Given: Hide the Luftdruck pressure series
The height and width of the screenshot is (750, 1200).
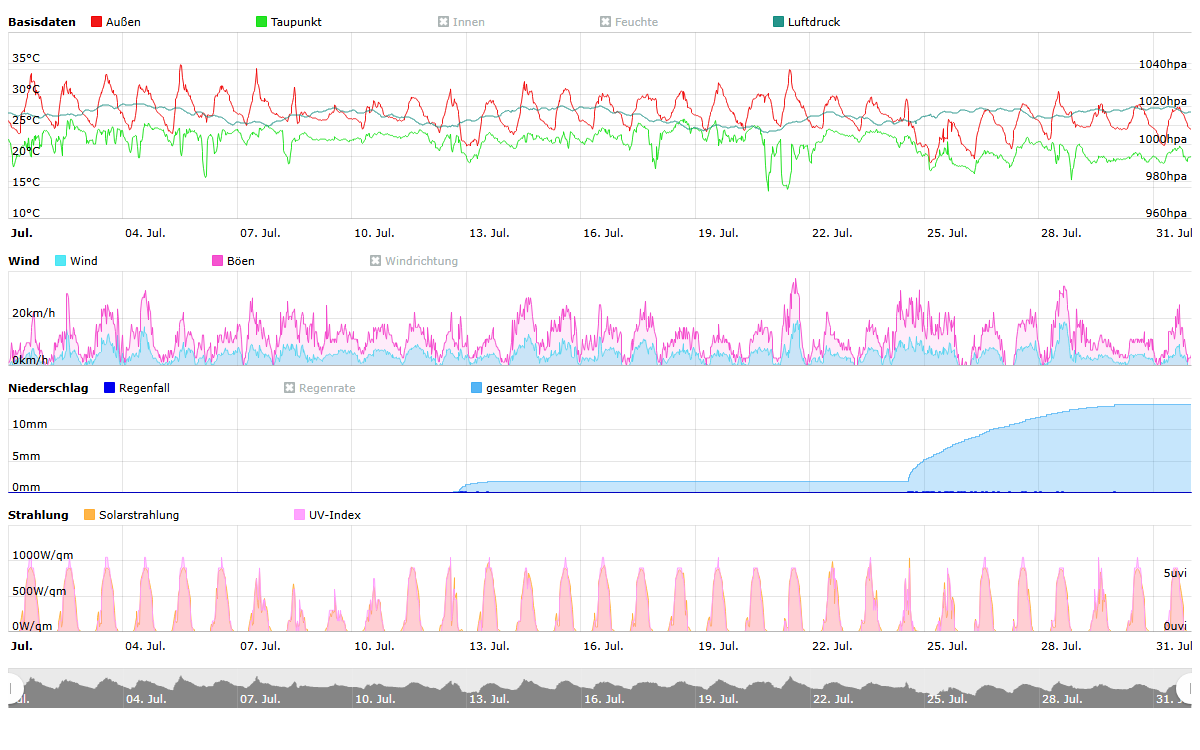Looking at the screenshot, I should pyautogui.click(x=779, y=22).
